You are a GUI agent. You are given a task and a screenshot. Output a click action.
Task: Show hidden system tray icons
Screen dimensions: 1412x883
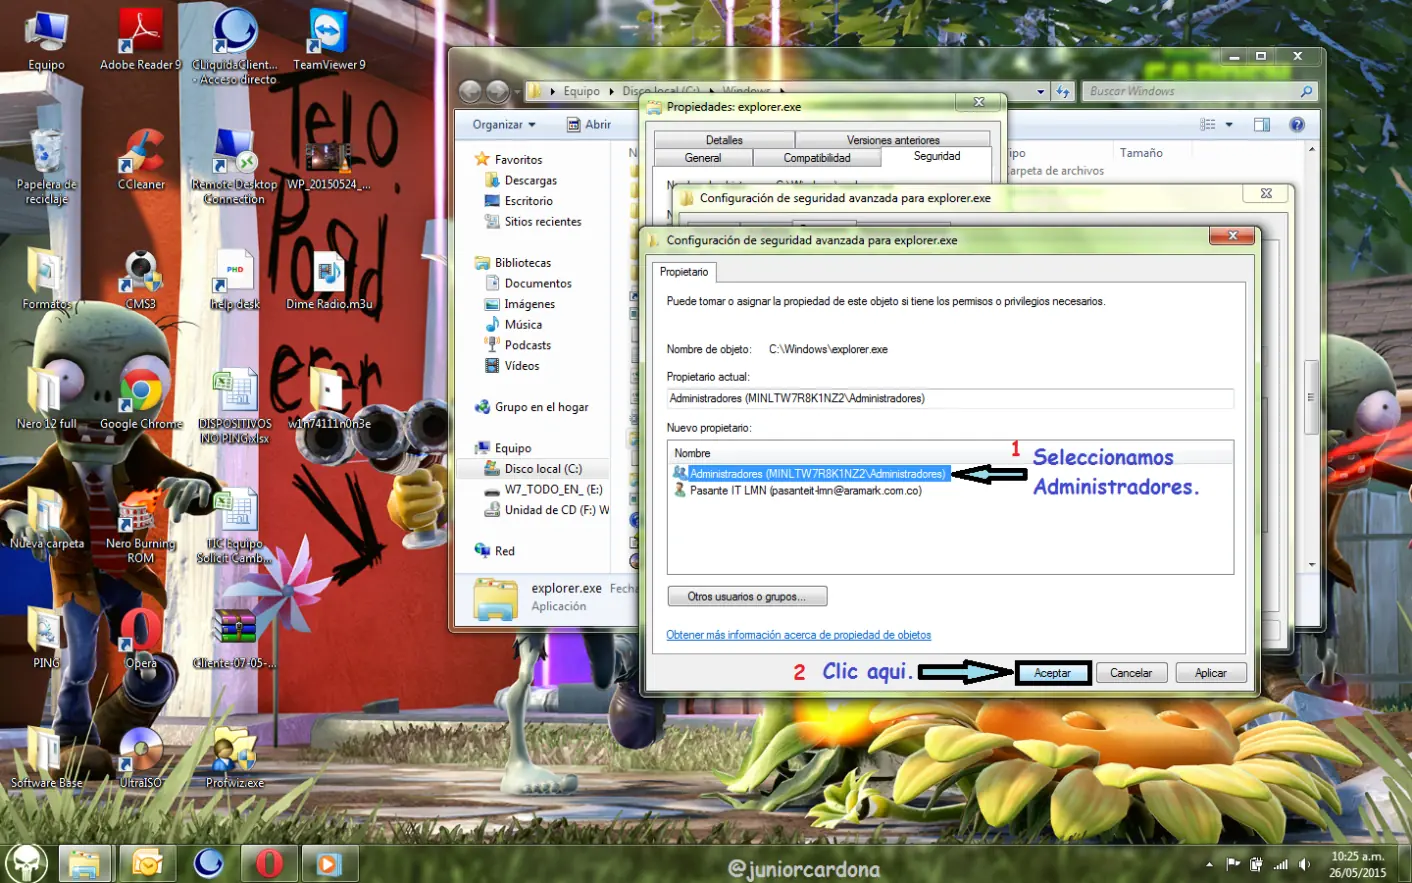(x=1209, y=864)
